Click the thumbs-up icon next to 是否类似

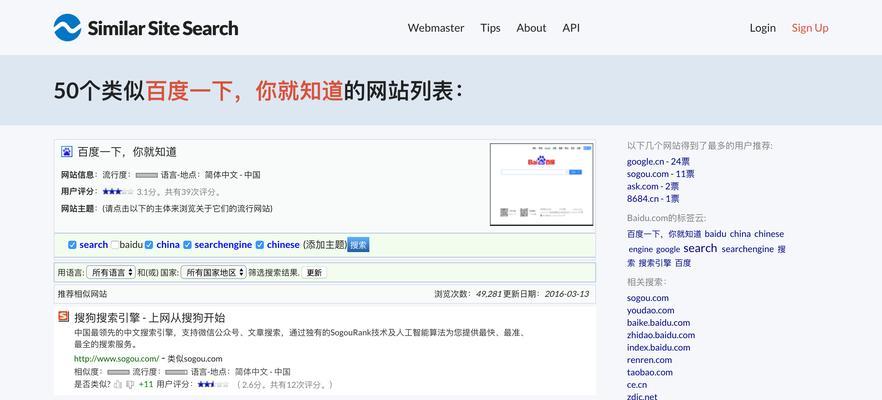[118, 385]
